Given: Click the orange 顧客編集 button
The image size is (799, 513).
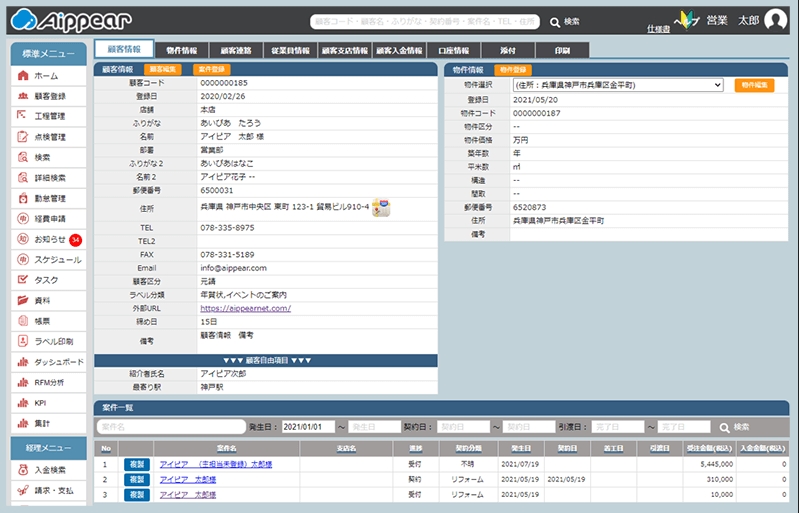Looking at the screenshot, I should click(x=165, y=69).
